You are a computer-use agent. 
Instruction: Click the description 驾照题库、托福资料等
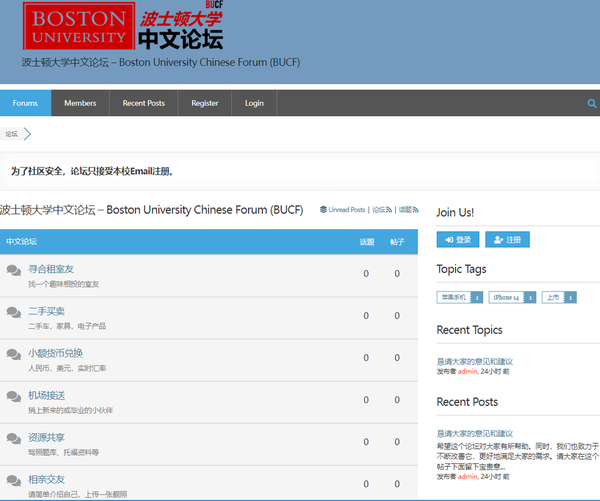[x=64, y=452]
